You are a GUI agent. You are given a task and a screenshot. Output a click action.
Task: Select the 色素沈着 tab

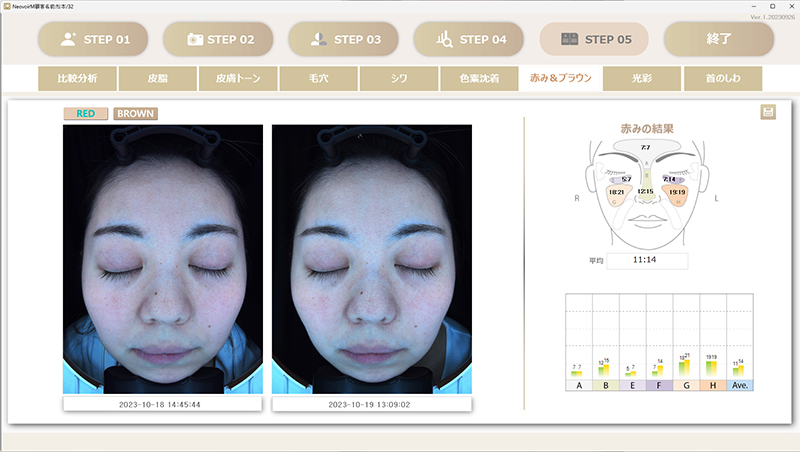(479, 79)
